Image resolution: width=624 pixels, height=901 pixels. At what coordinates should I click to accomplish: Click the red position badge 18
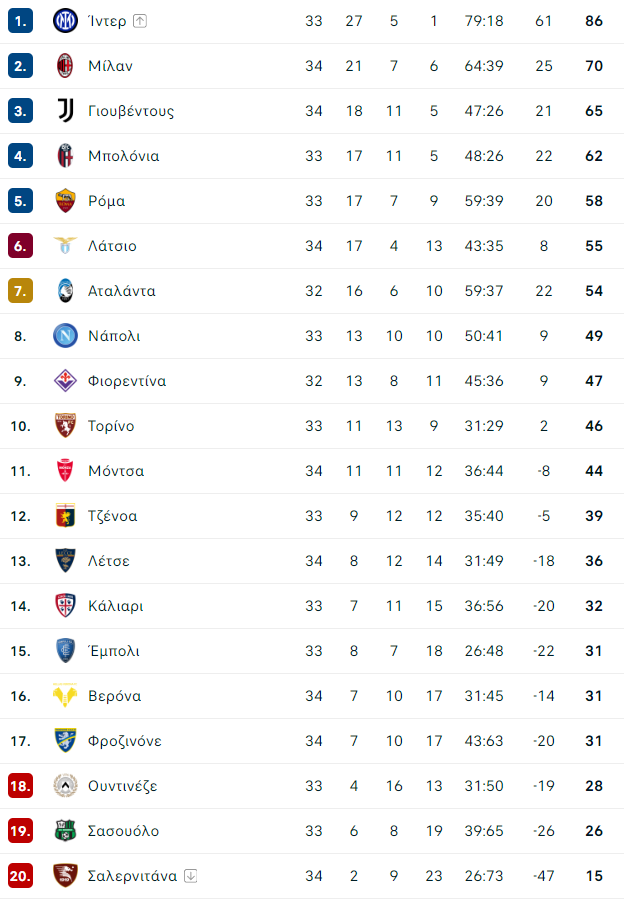click(x=20, y=786)
